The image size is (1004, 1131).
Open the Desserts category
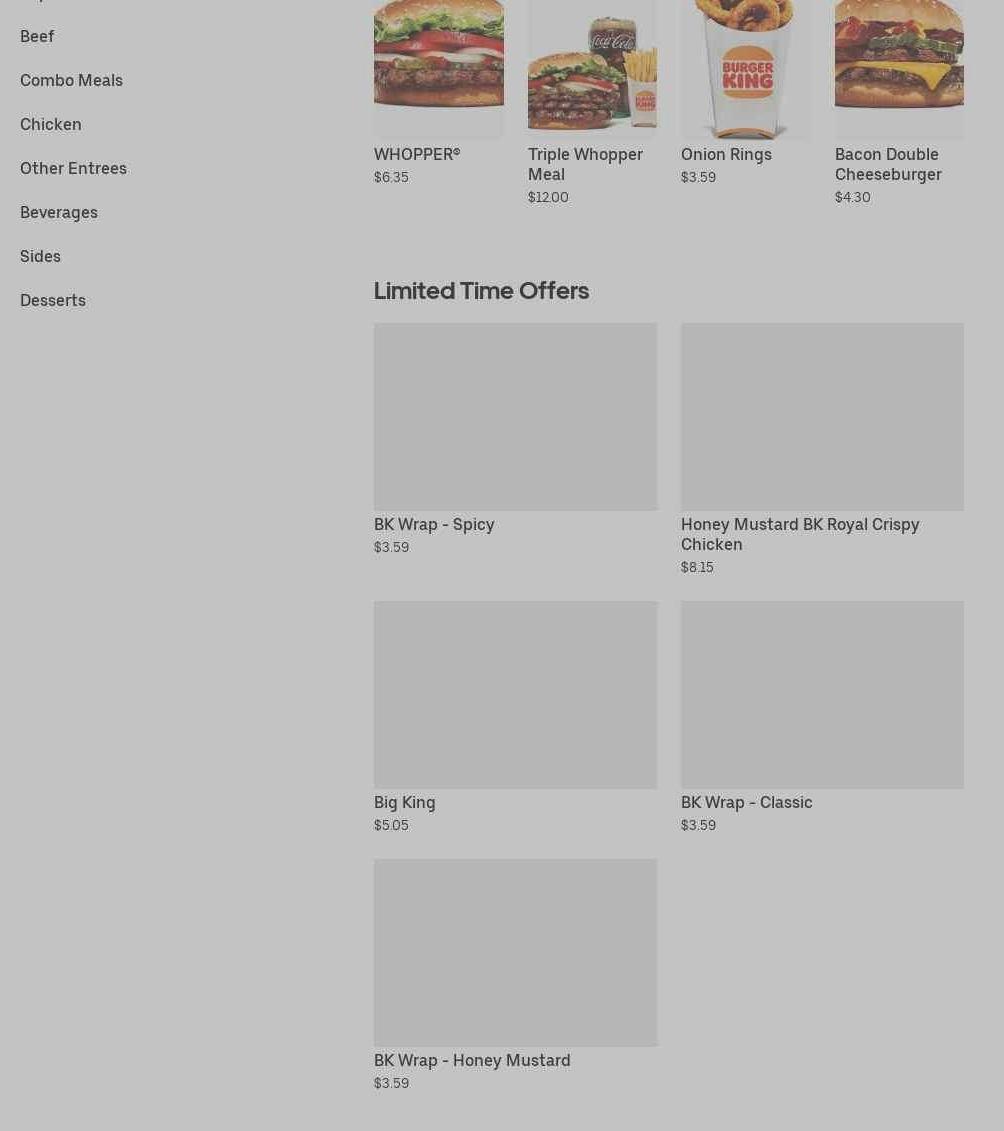53,301
